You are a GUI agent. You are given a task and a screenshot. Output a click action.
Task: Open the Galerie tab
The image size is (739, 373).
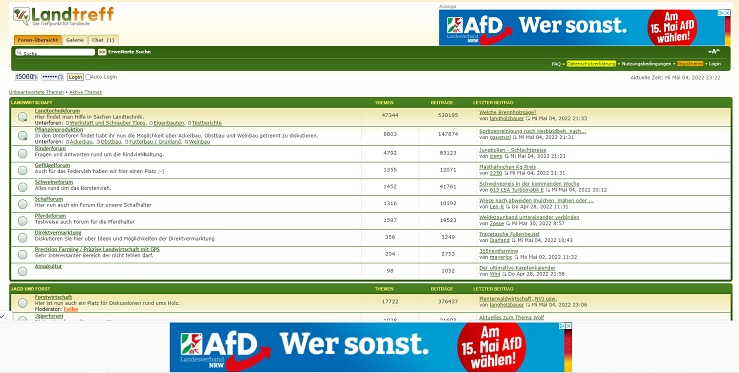[x=75, y=40]
